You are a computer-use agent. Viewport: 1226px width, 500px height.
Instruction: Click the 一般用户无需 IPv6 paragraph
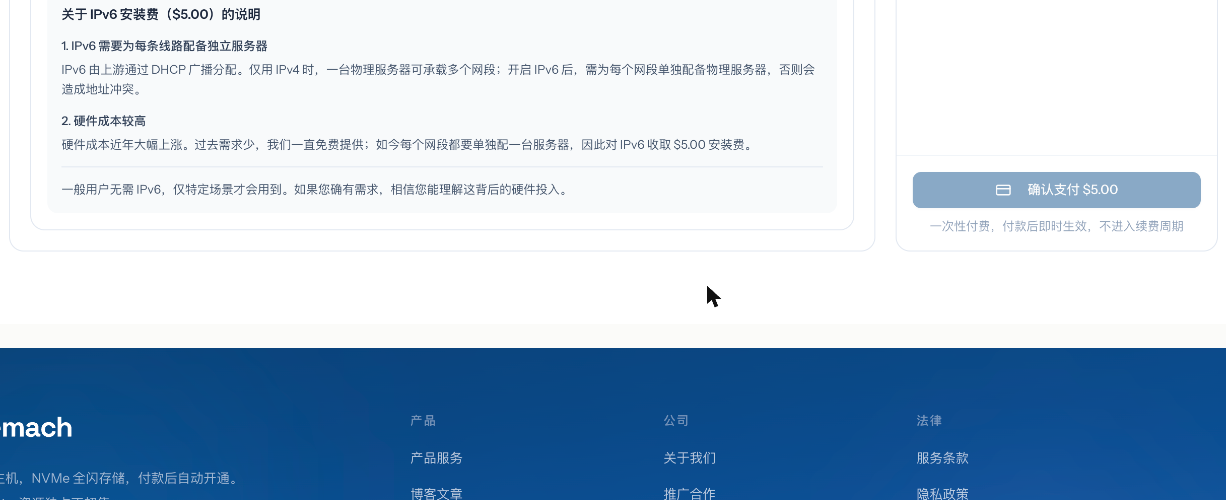[x=316, y=189]
